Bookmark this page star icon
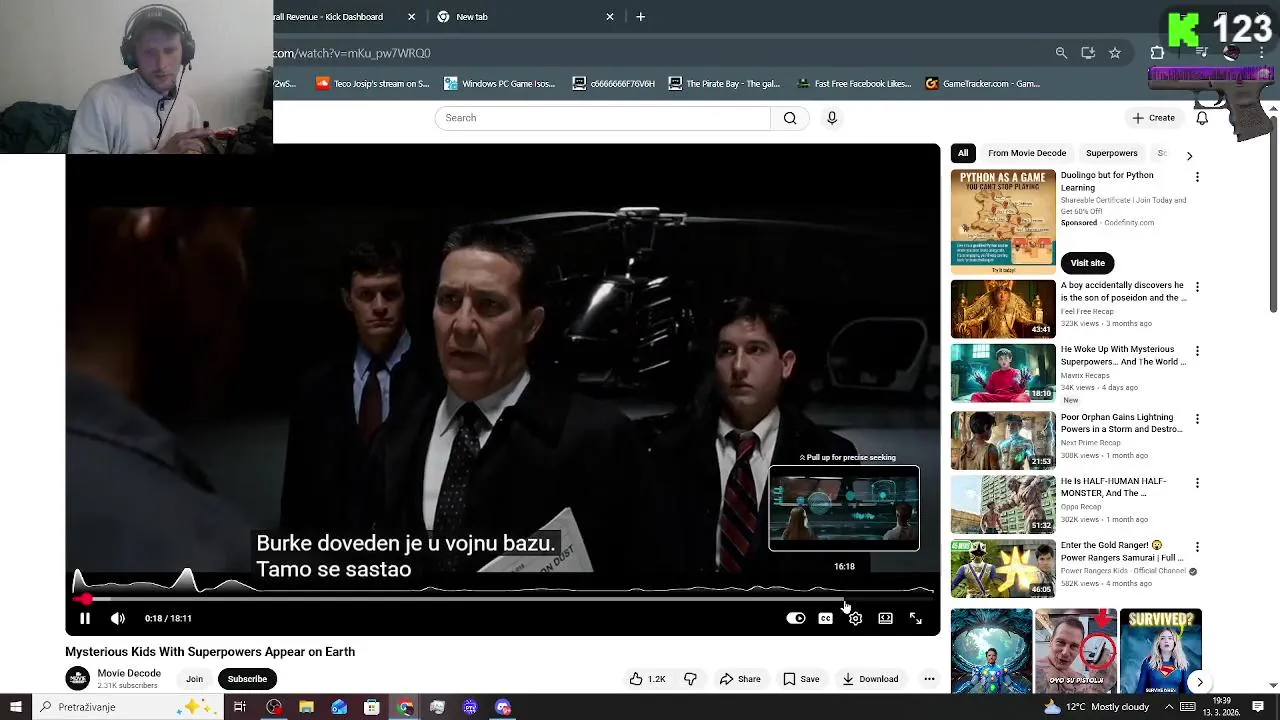This screenshot has width=1280, height=720. pos(1115,53)
